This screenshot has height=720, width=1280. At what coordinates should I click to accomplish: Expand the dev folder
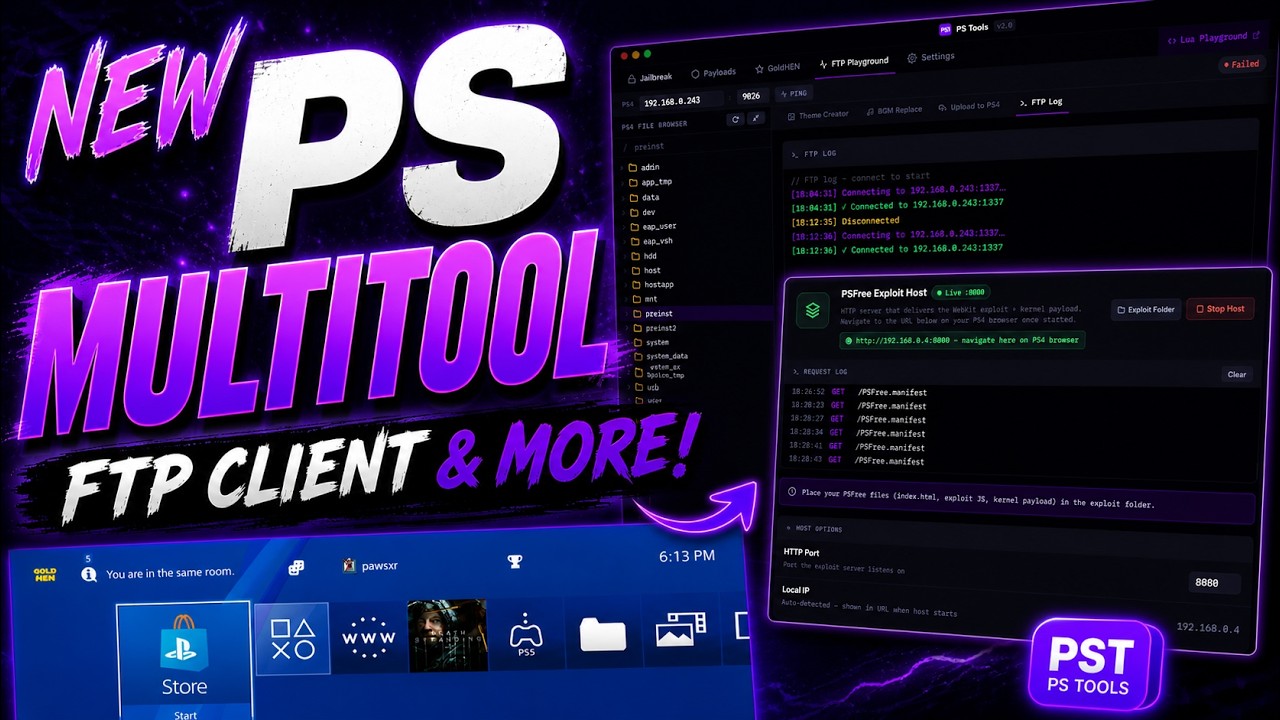[641, 212]
